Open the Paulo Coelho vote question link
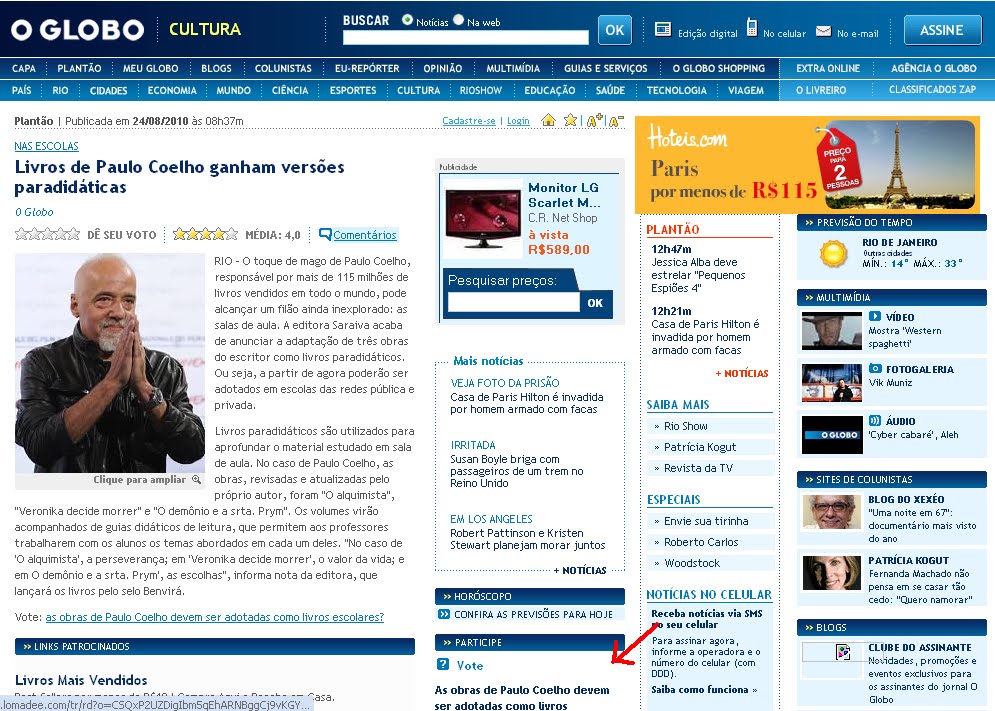995x711 pixels. coord(214,617)
